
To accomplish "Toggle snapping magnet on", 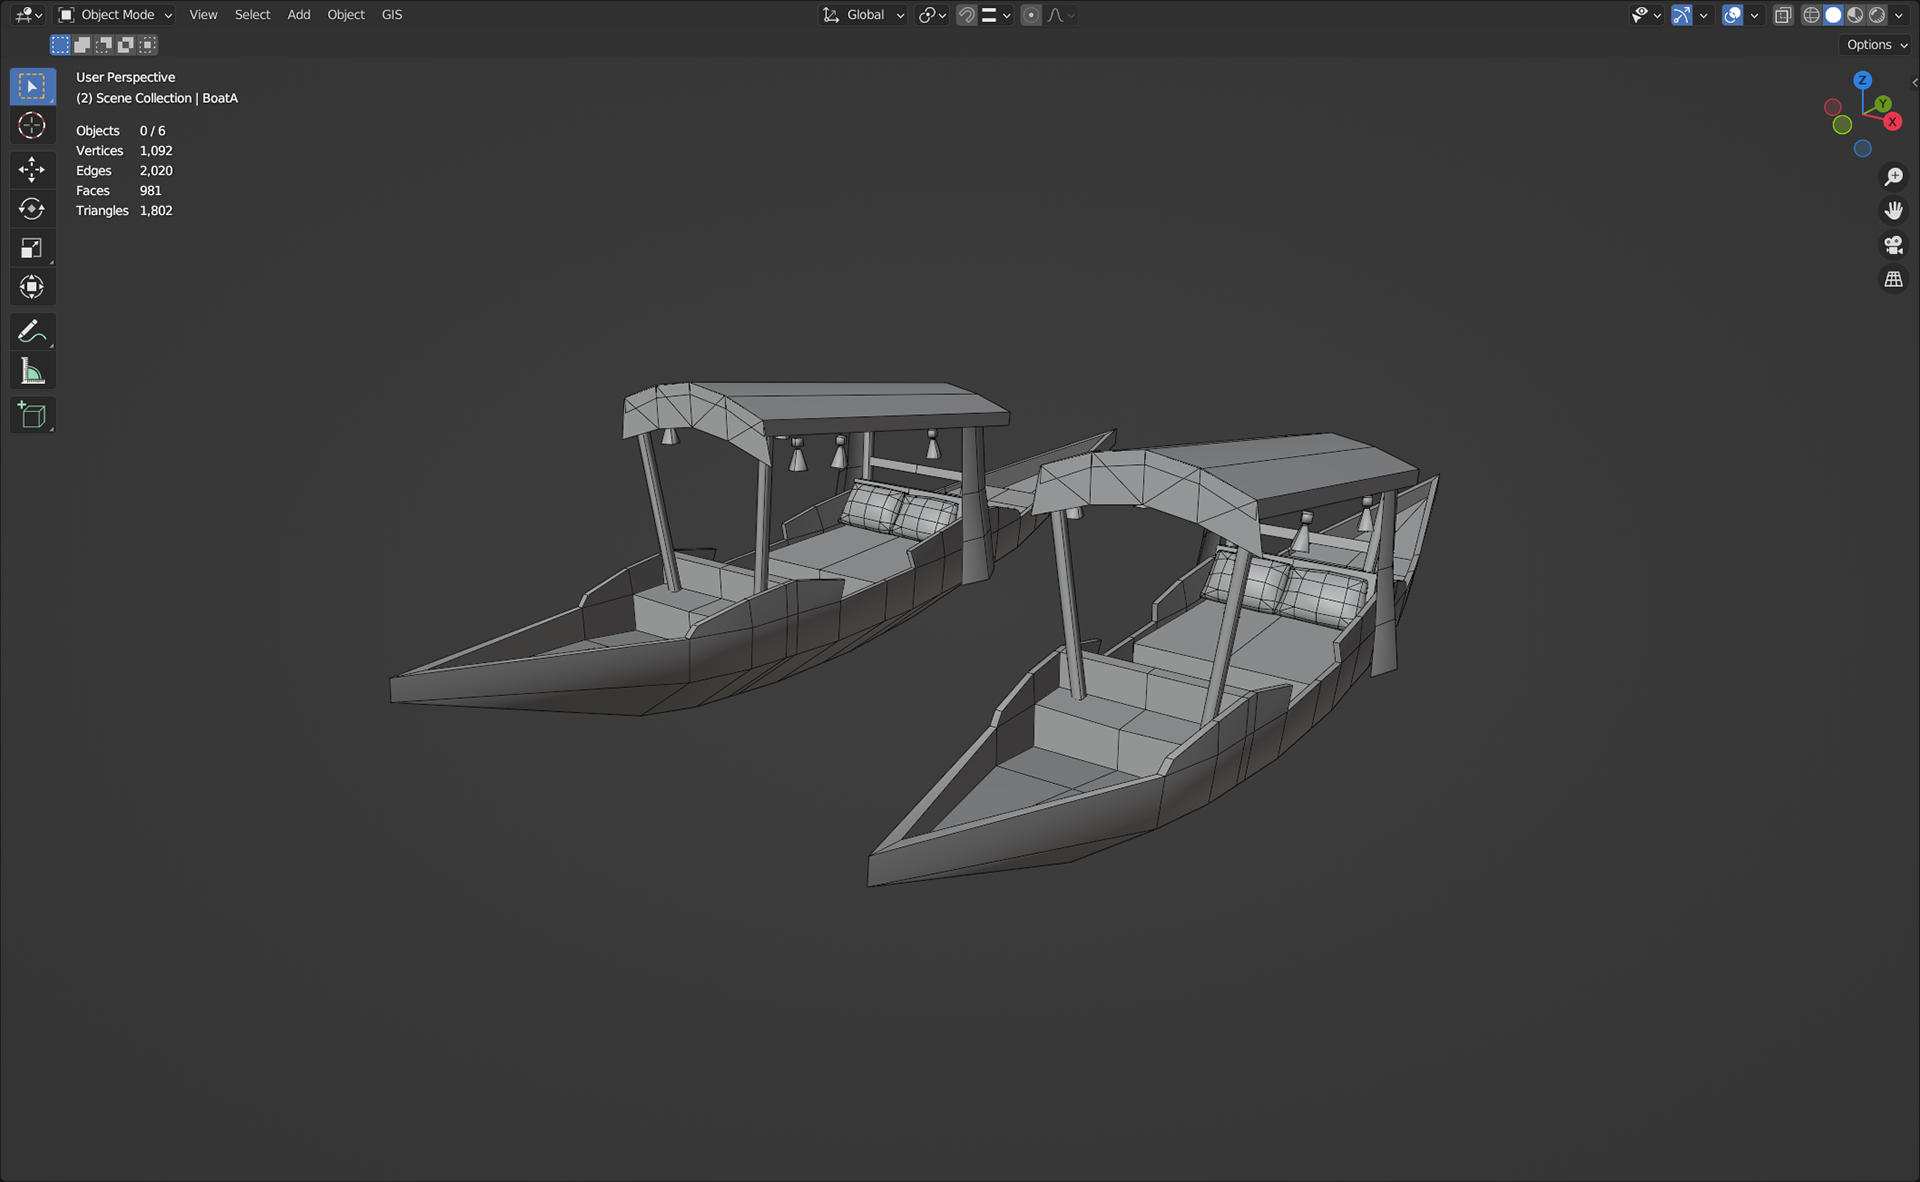I will [966, 15].
